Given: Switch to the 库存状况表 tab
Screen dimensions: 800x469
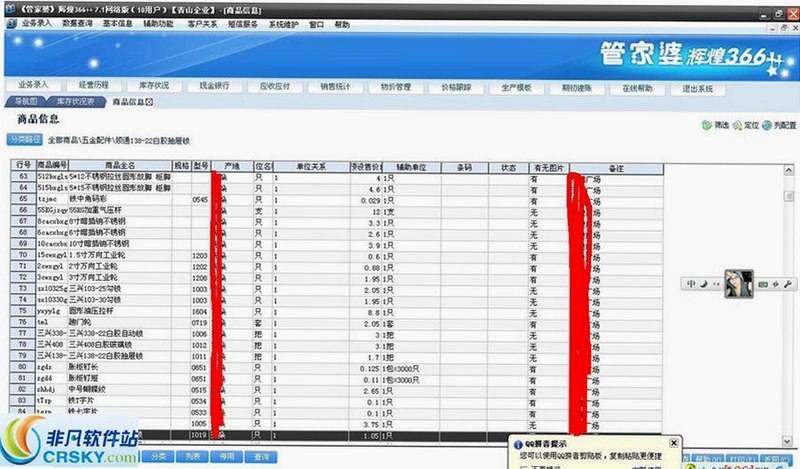Looking at the screenshot, I should click(x=76, y=102).
